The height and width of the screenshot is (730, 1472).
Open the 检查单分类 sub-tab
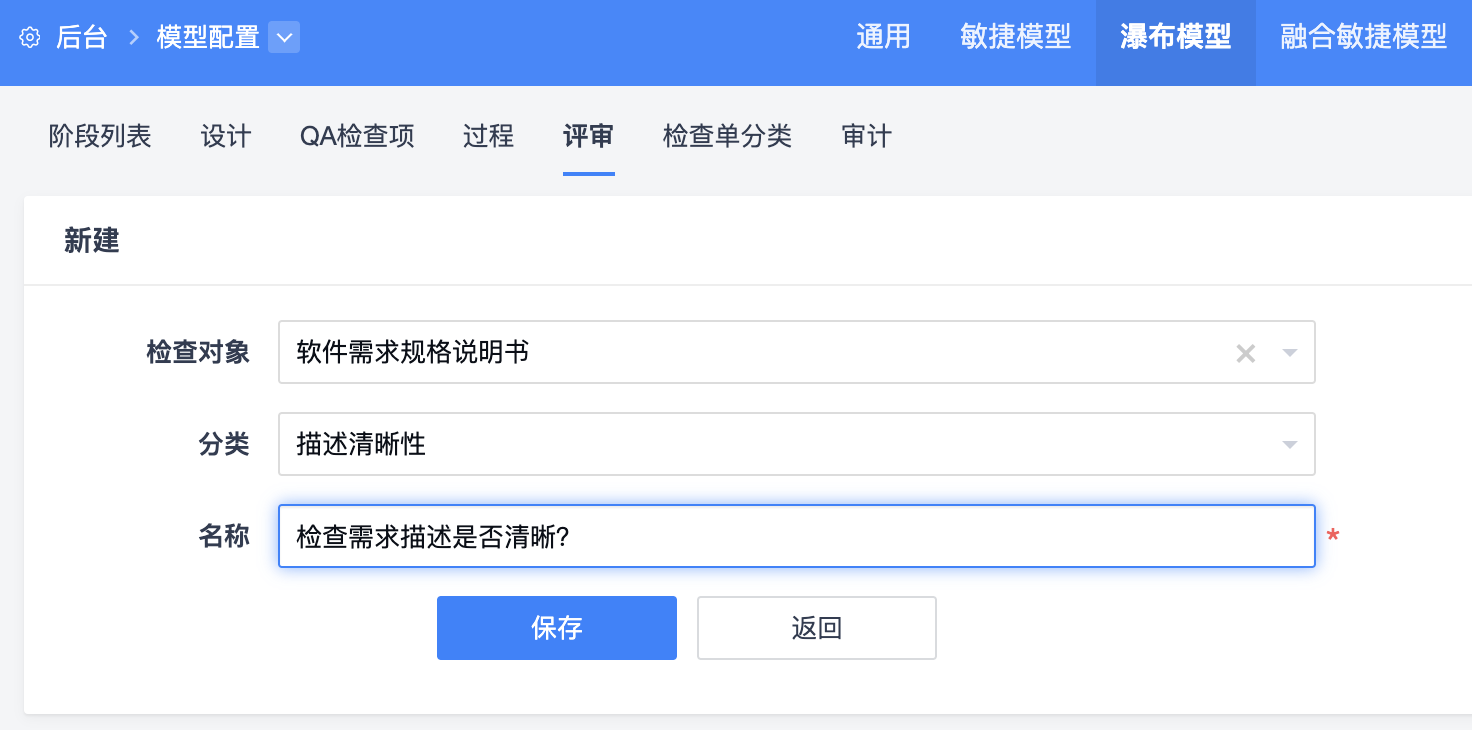[x=727, y=136]
